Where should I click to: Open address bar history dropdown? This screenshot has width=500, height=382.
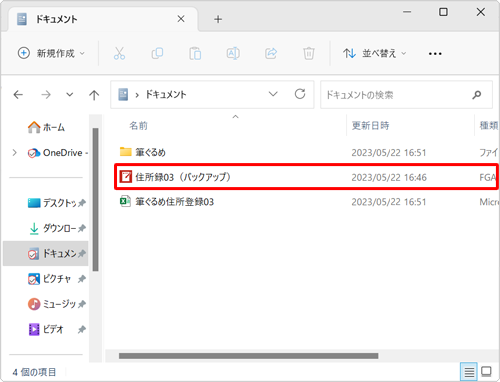273,94
